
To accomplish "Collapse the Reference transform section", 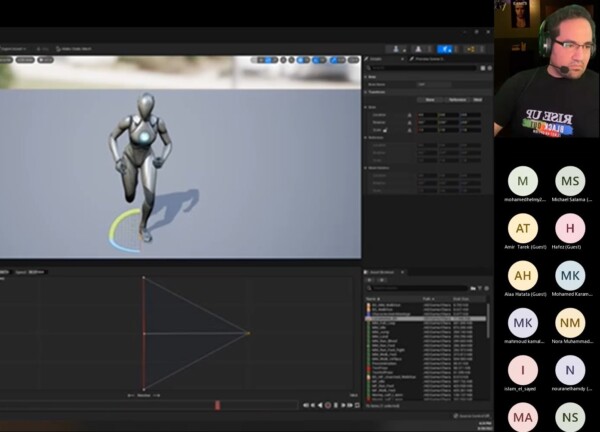I will click(367, 138).
